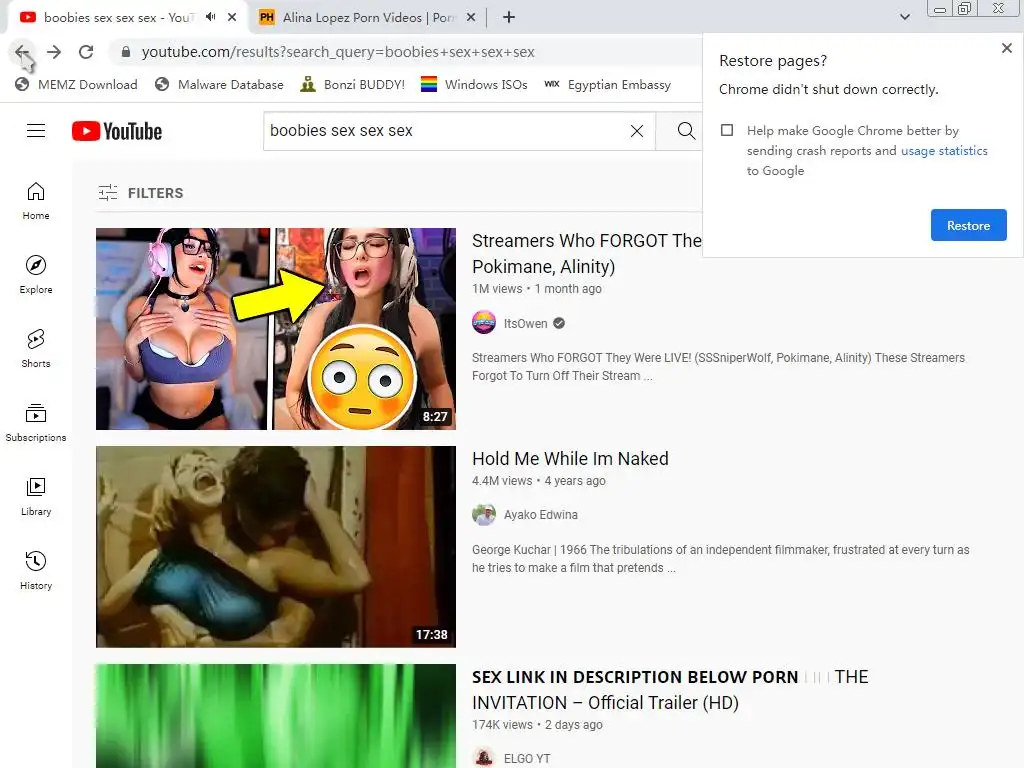Viewport: 1024px width, 768px height.
Task: Open the YouTube hamburger guide menu
Action: (36, 131)
